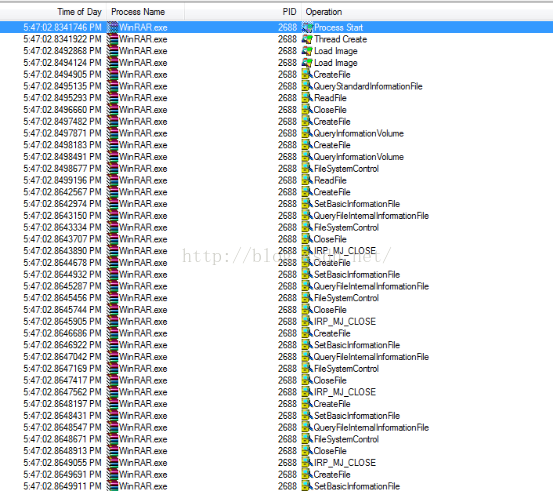Click WinRAR icon in the Process Start row
This screenshot has width=554, height=491.
tap(112, 27)
